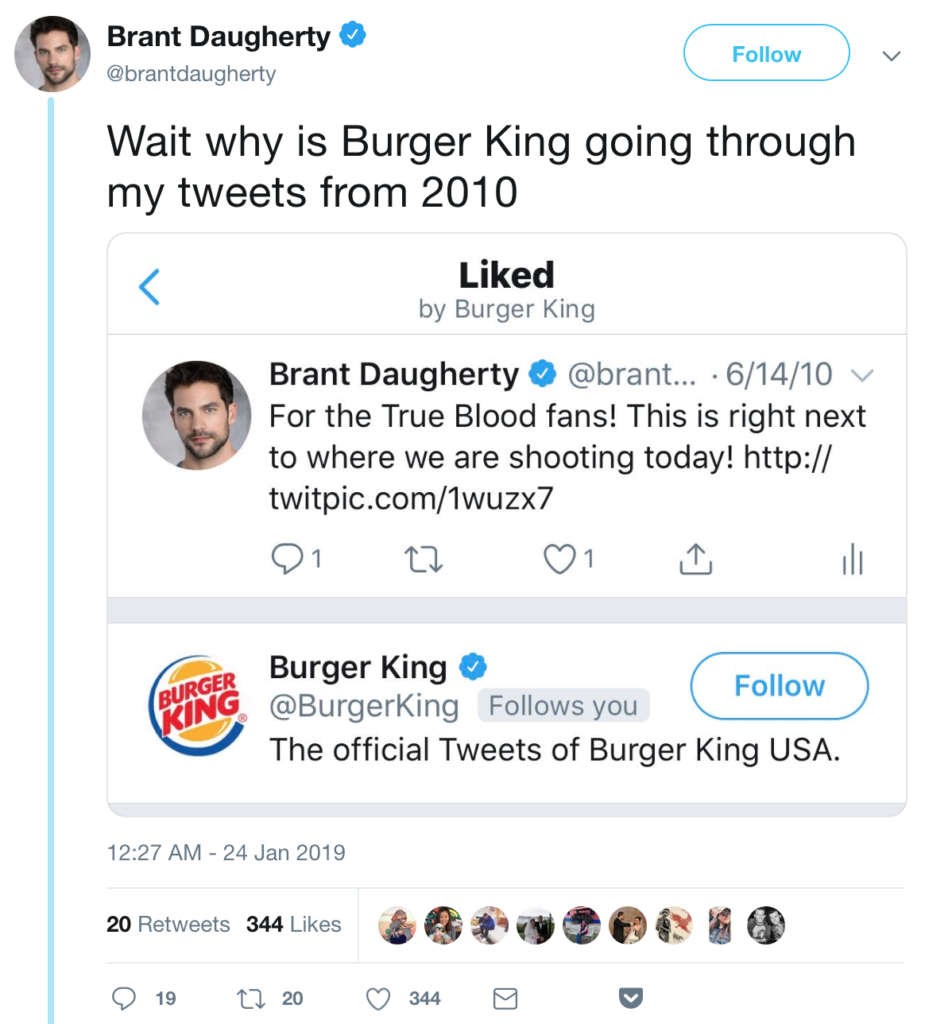Follow Burger King account
The height and width of the screenshot is (1024, 925).
(x=779, y=686)
